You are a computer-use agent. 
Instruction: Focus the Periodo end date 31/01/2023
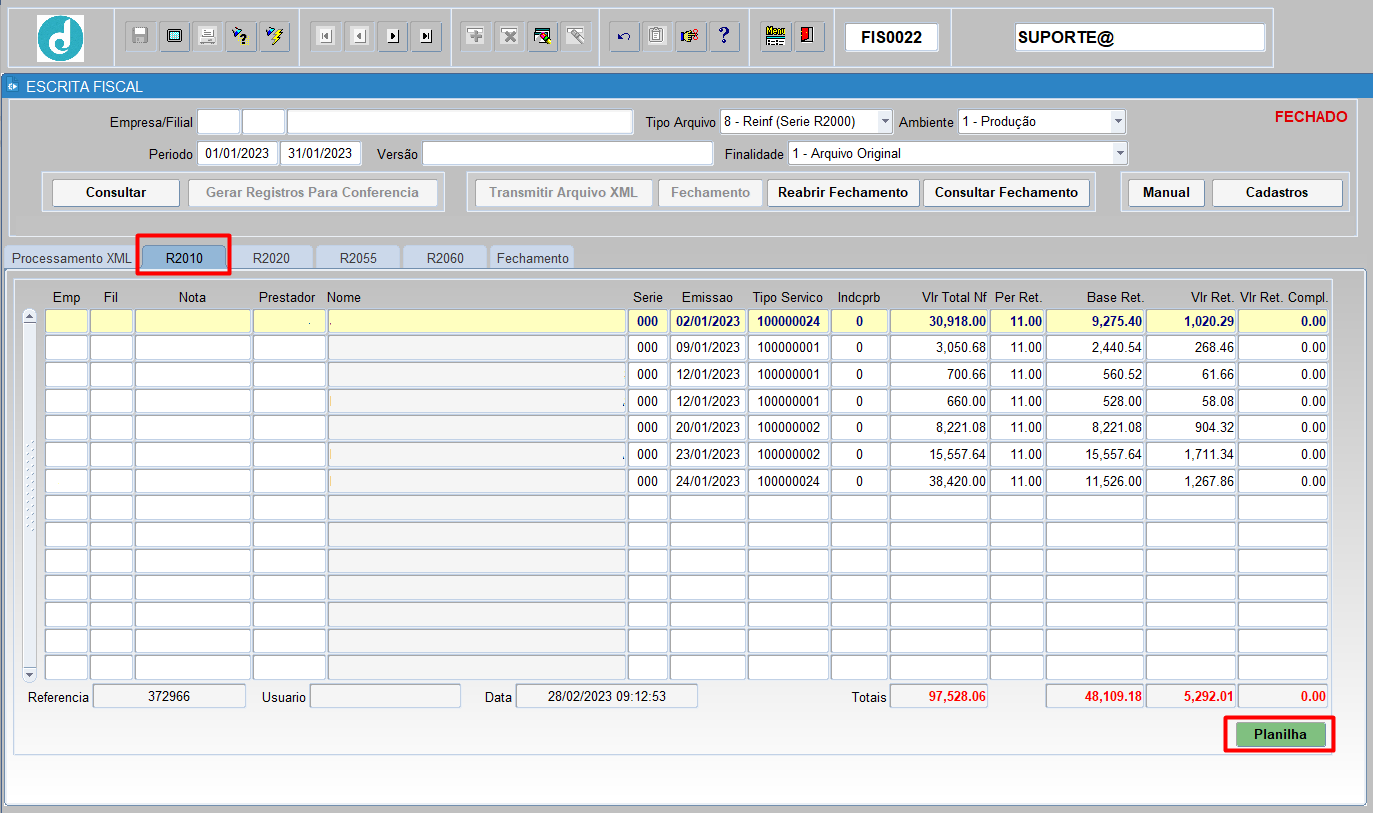pyautogui.click(x=321, y=154)
